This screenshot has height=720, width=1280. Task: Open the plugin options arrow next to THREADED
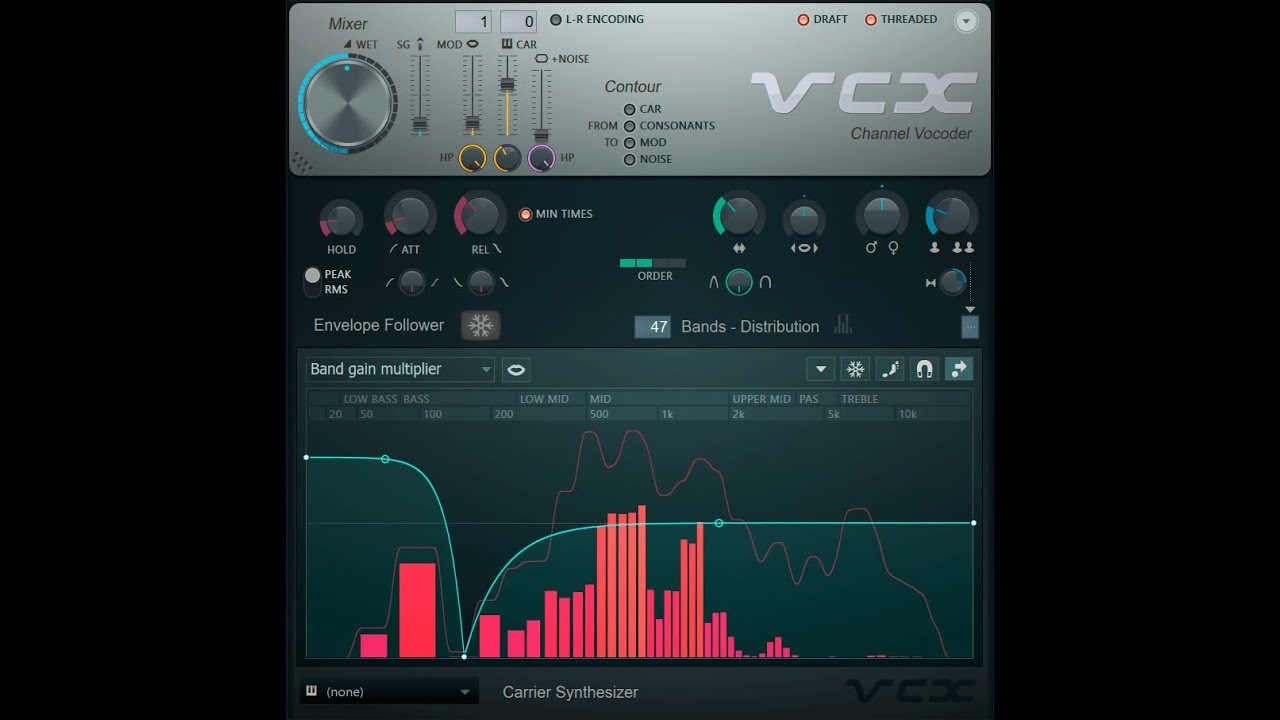(x=965, y=21)
